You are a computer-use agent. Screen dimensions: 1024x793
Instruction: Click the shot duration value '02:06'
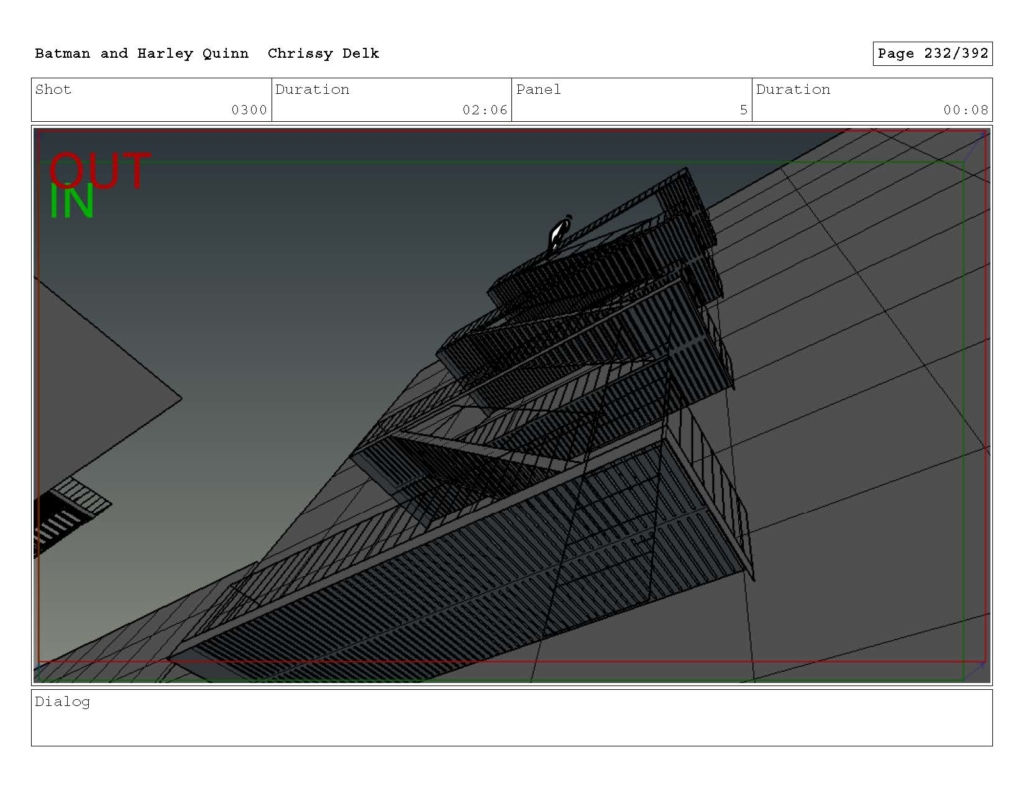click(485, 110)
